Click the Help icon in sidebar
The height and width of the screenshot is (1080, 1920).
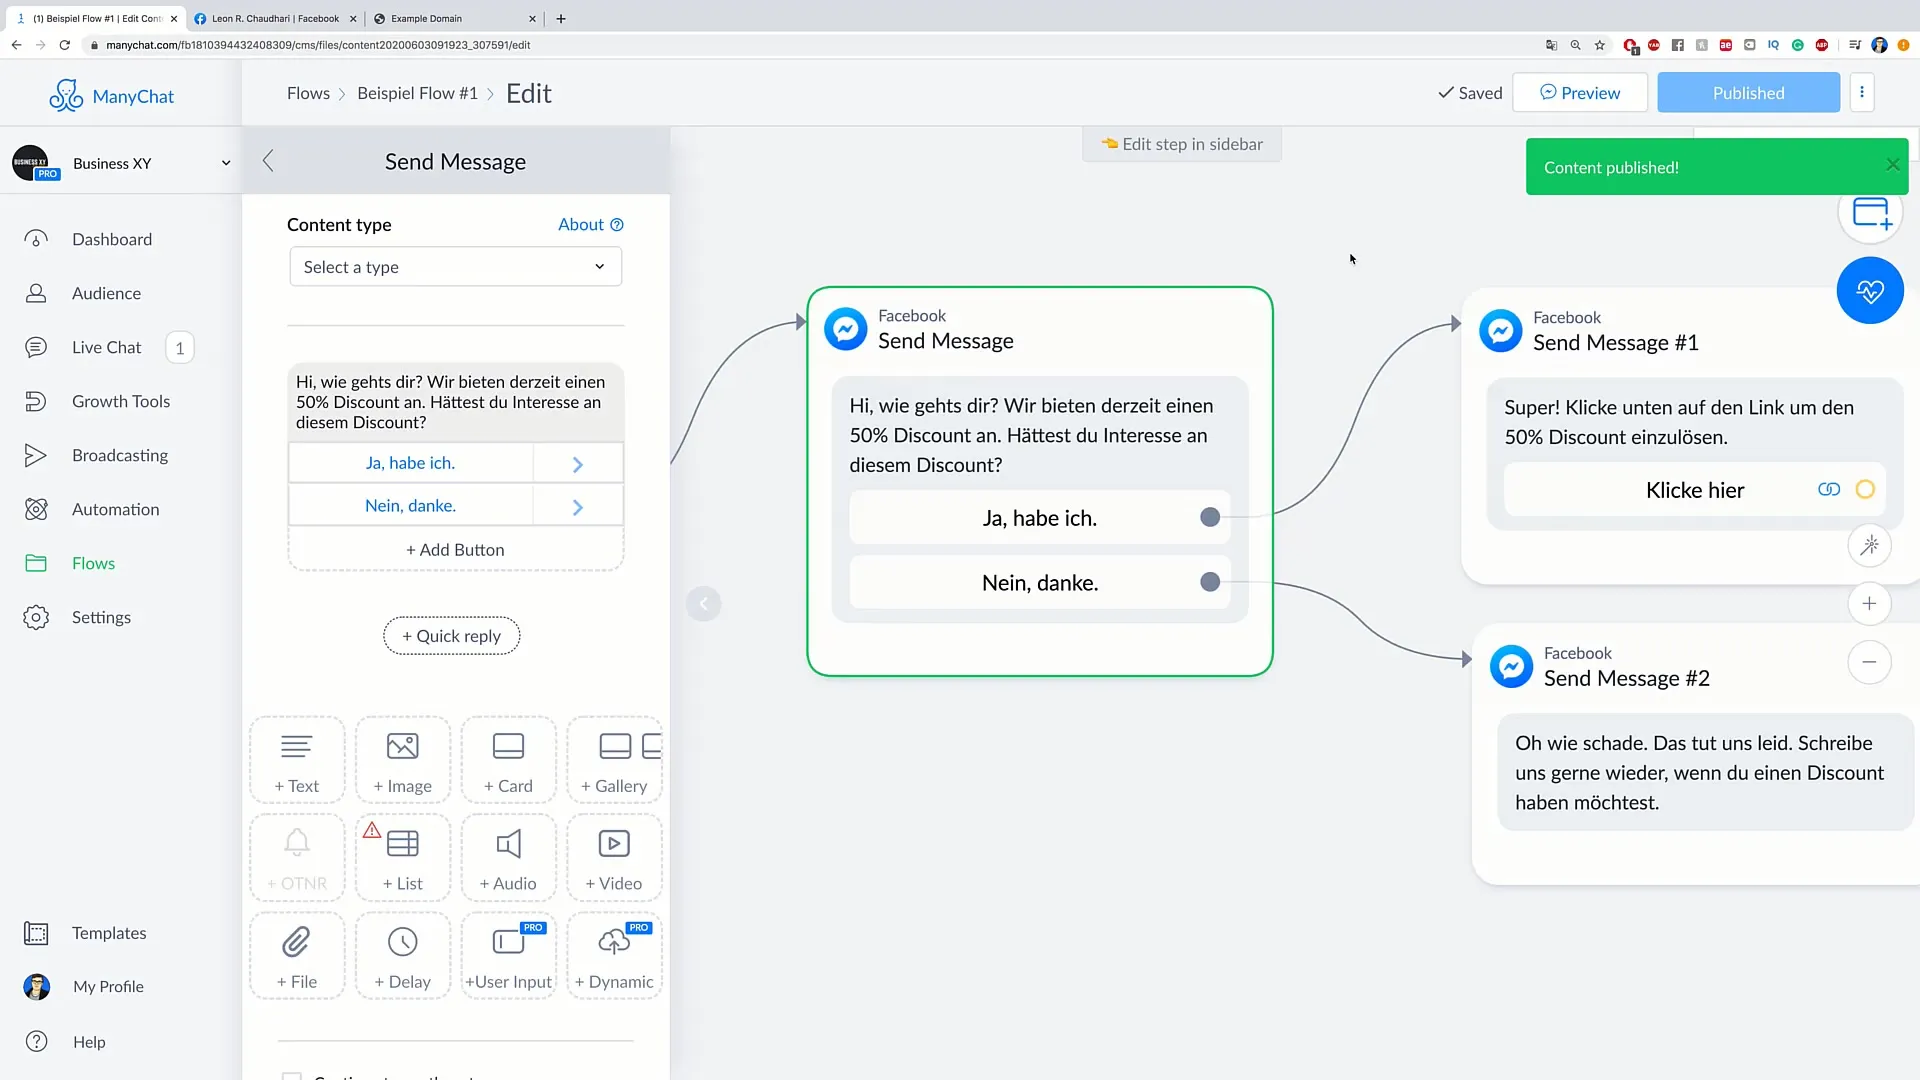tap(36, 1042)
